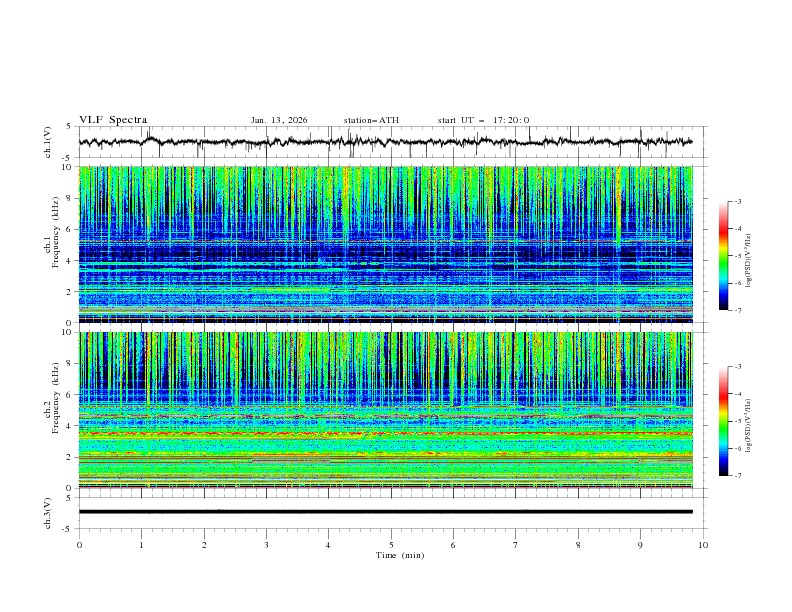Click the station=ATH label
The width and height of the screenshot is (792, 612).
click(x=371, y=120)
